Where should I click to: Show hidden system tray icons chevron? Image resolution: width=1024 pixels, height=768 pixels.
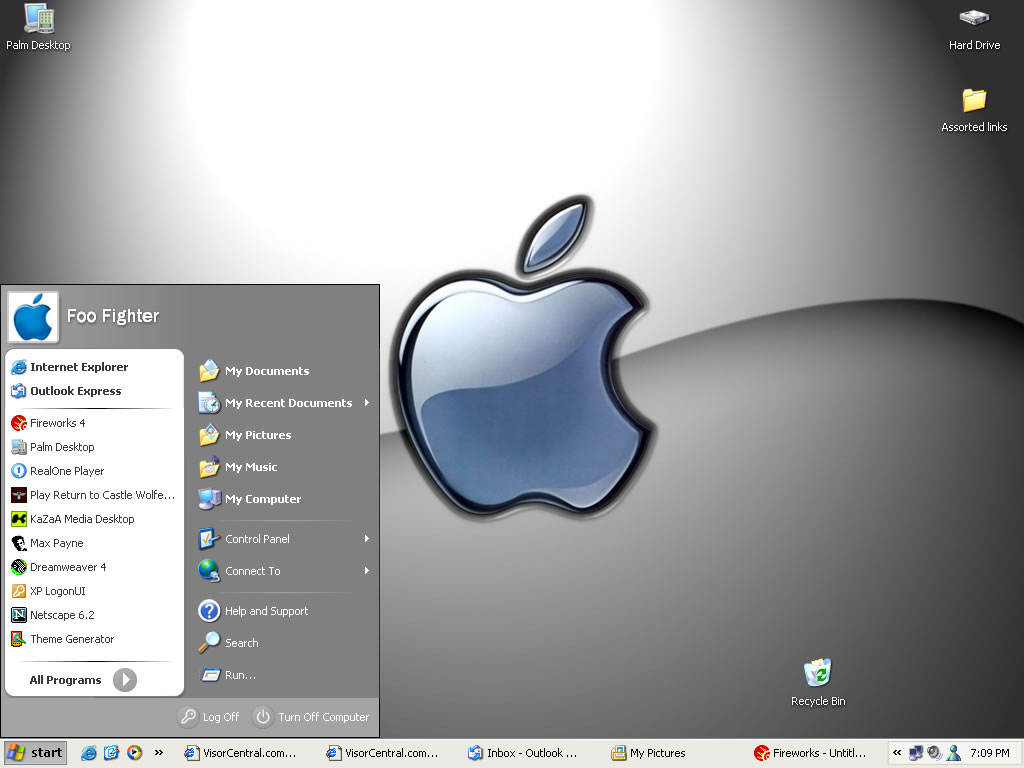[897, 753]
